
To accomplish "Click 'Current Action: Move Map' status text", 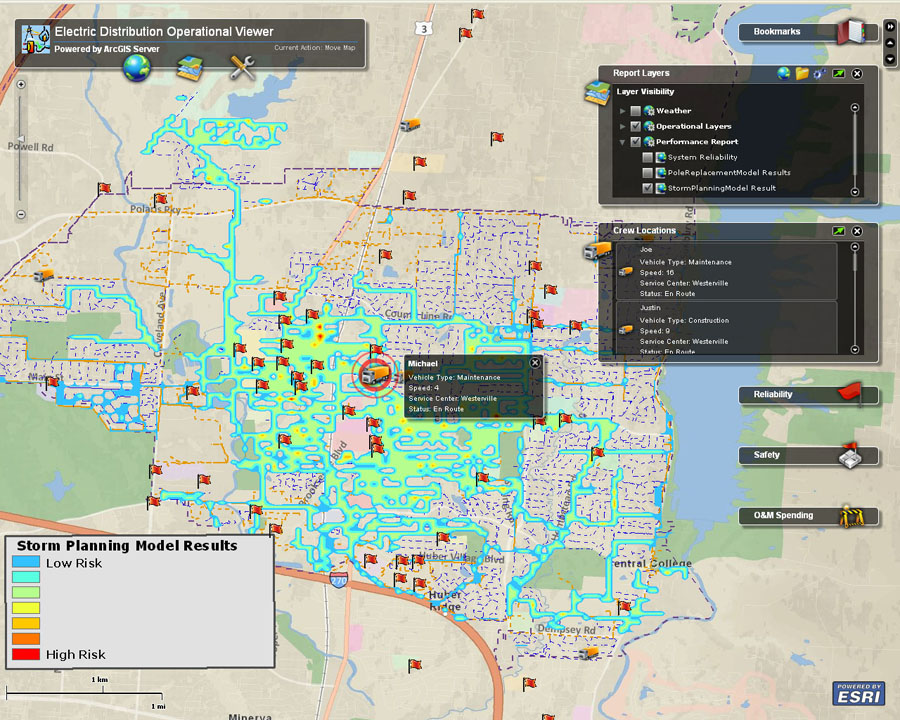I will (315, 48).
